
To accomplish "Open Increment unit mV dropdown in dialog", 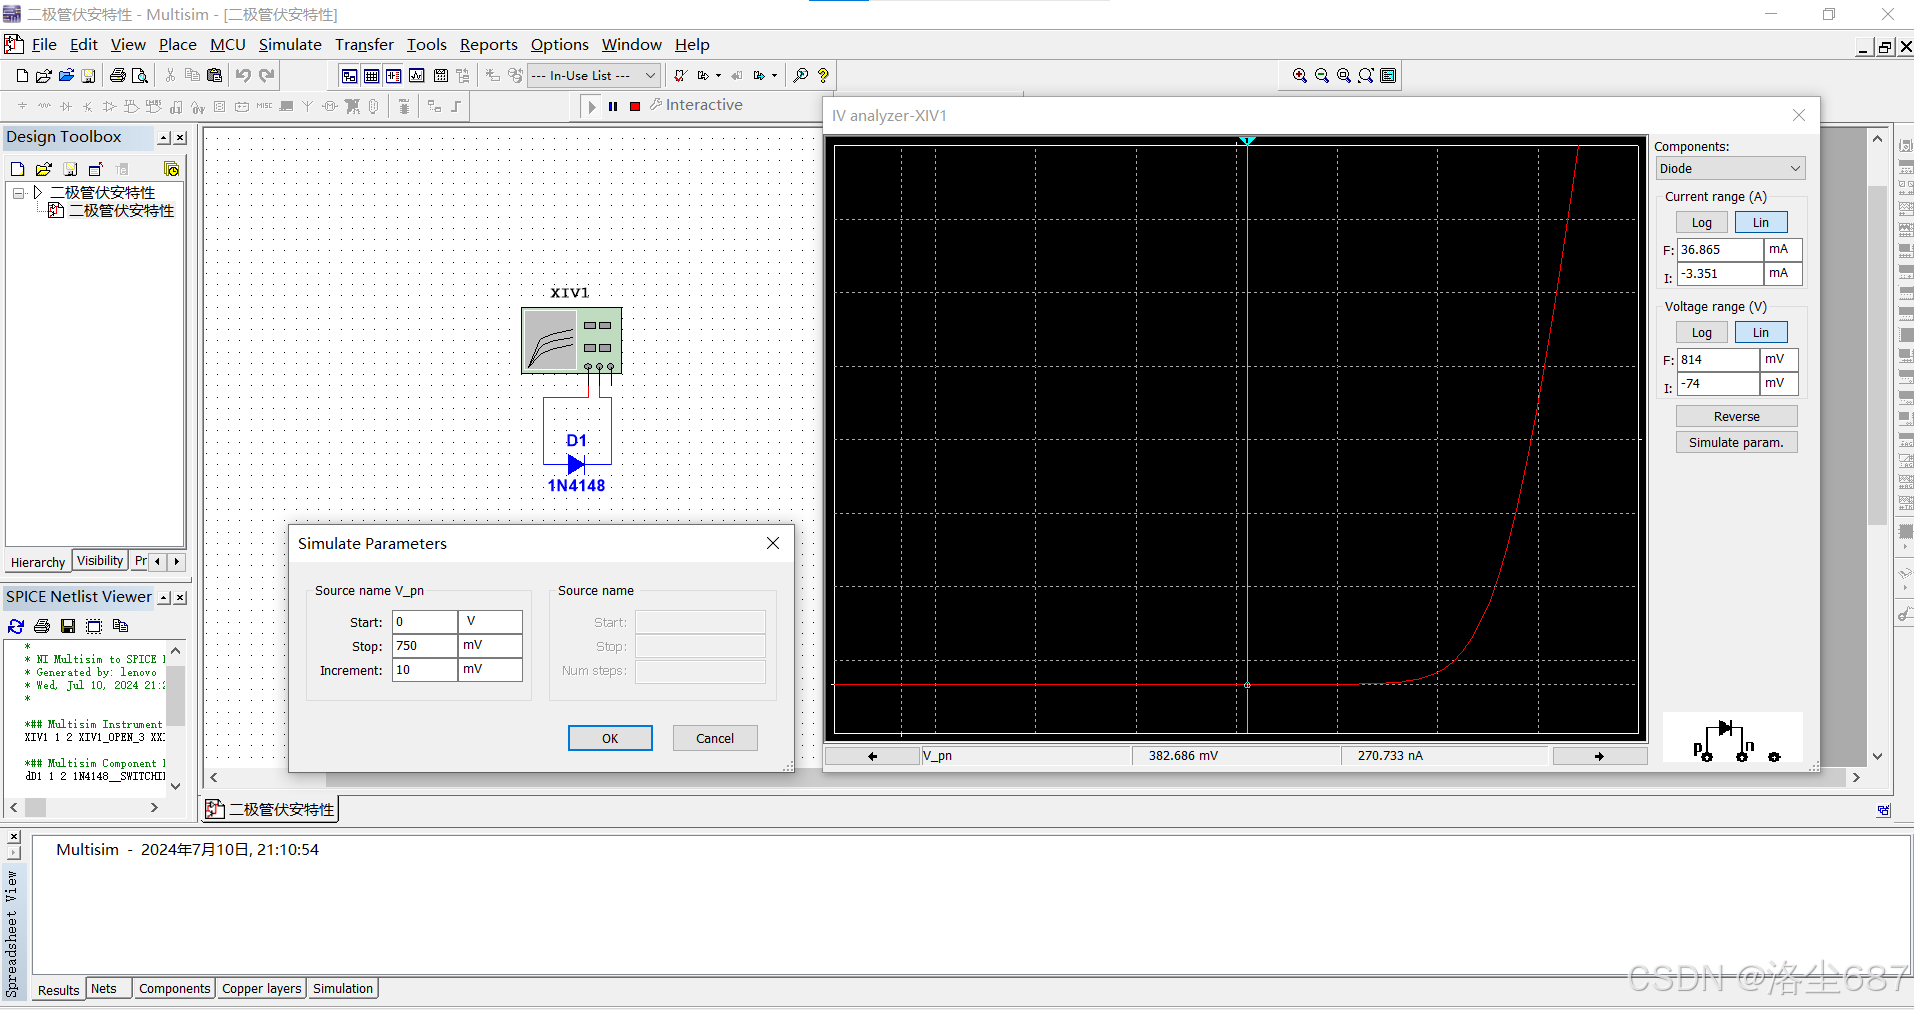I will 490,670.
